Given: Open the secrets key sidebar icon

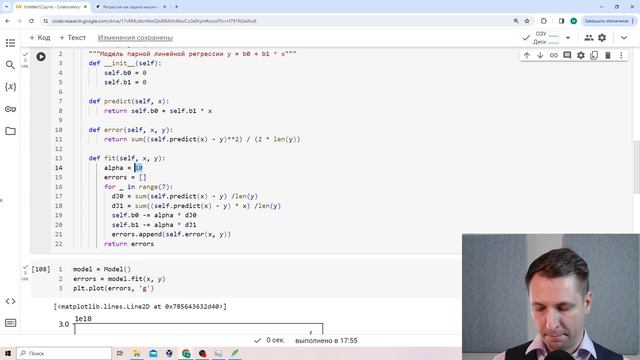Looking at the screenshot, I should pyautogui.click(x=10, y=109).
